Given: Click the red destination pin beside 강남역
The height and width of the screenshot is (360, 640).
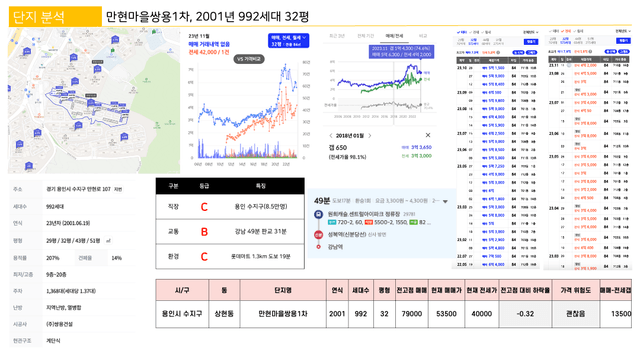Looking at the screenshot, I should click(318, 247).
